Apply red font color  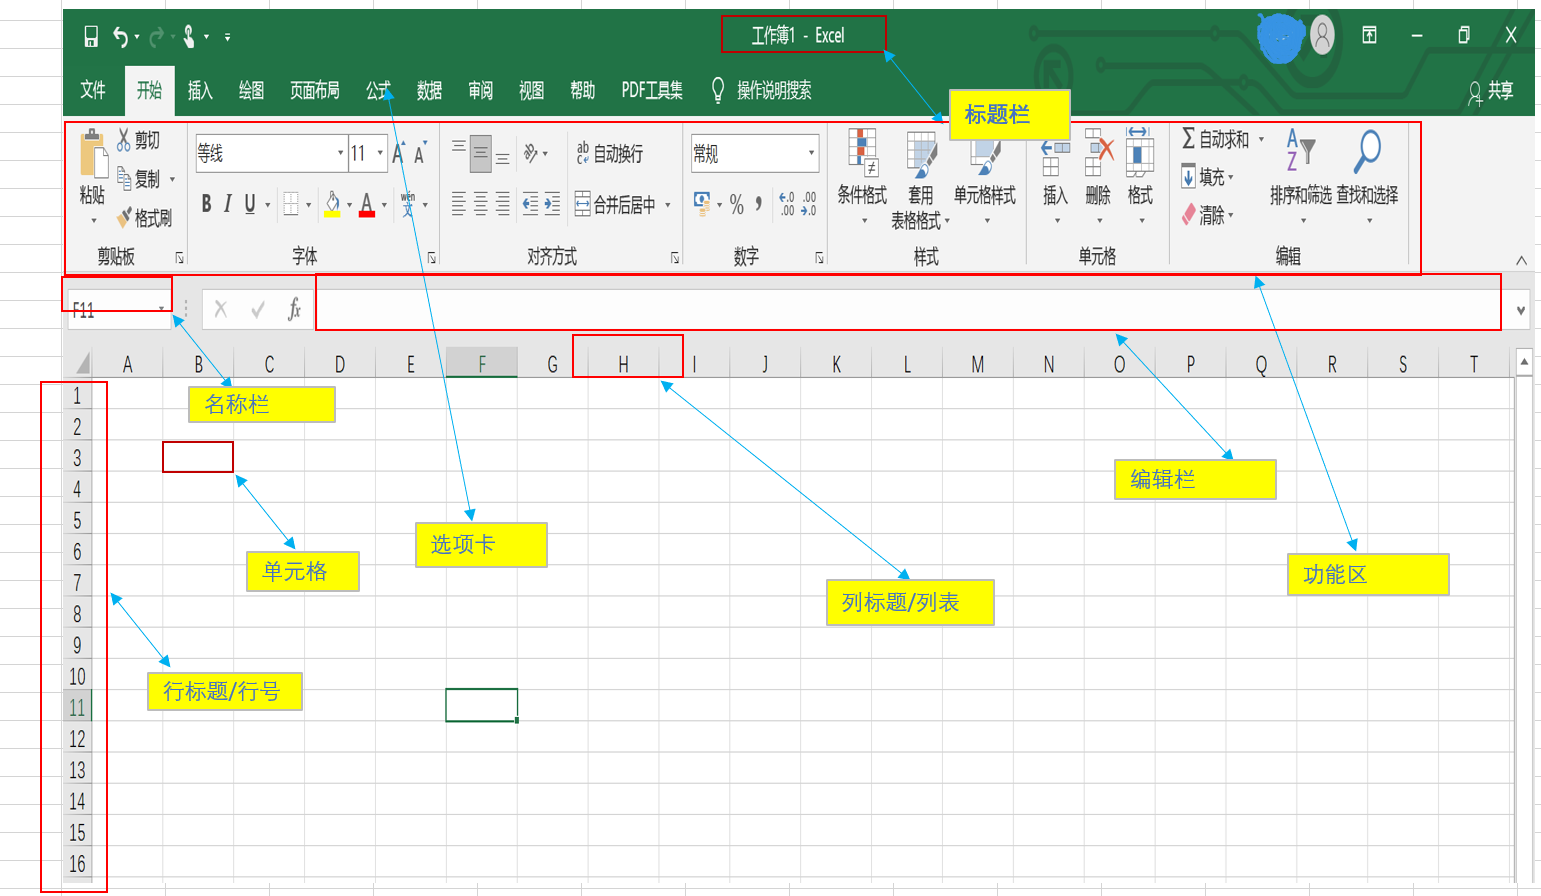pos(367,204)
